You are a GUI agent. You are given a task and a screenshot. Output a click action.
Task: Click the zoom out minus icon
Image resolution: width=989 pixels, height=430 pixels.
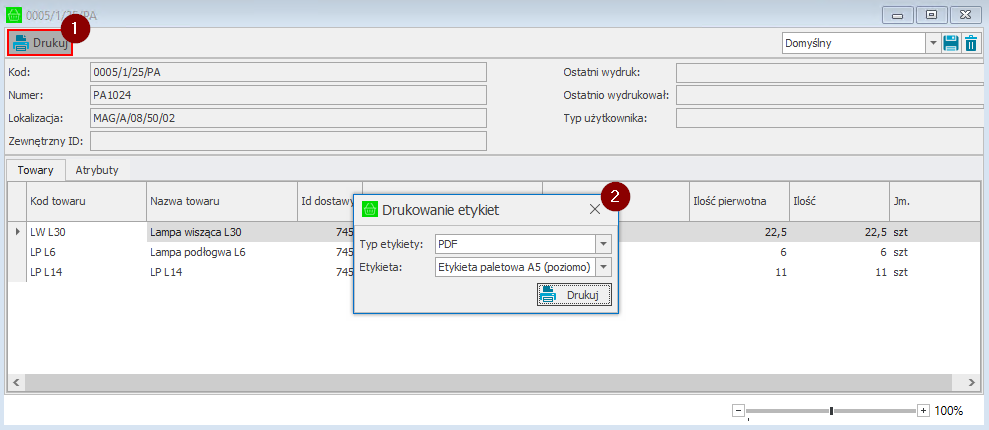click(738, 411)
